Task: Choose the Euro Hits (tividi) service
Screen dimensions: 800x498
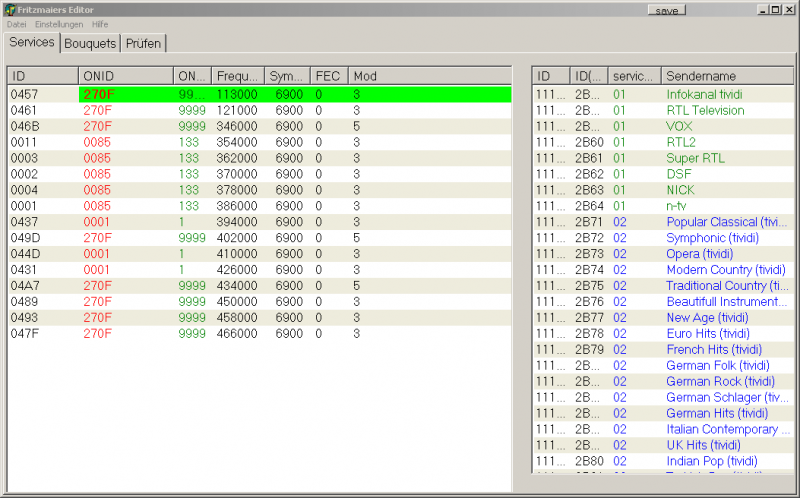Action: click(x=707, y=334)
